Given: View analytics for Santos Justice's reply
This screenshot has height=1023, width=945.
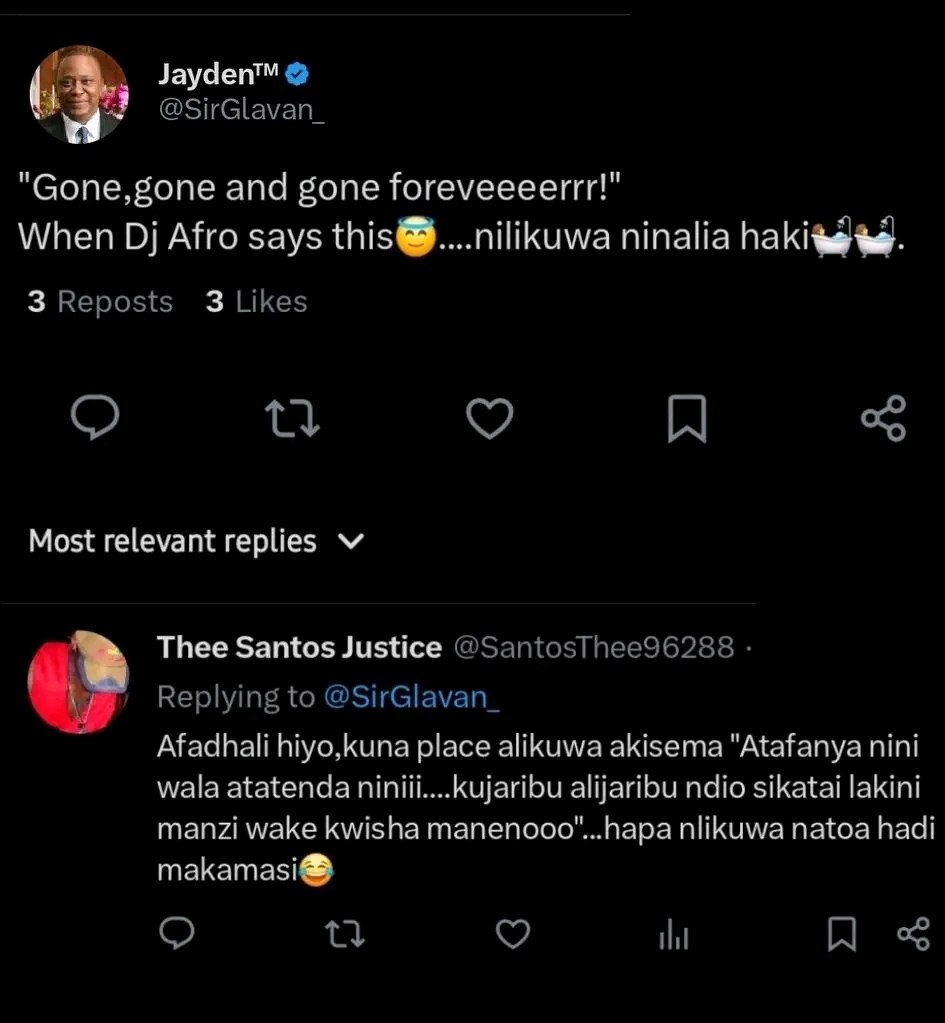Looking at the screenshot, I should 674,934.
